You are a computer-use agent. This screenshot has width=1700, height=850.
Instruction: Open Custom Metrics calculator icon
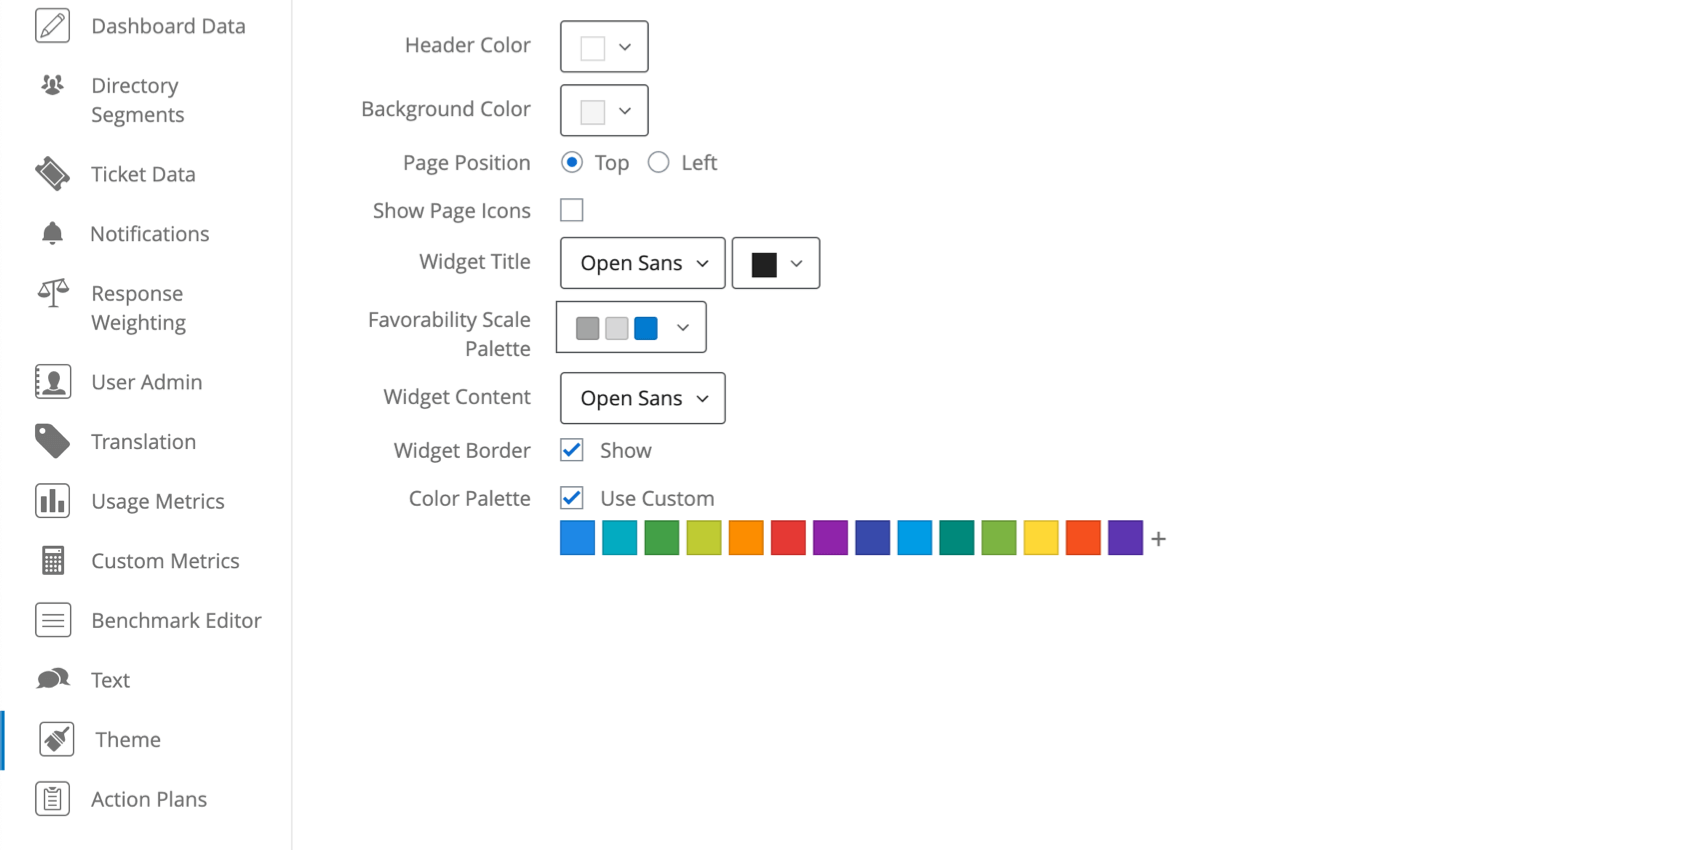[52, 560]
